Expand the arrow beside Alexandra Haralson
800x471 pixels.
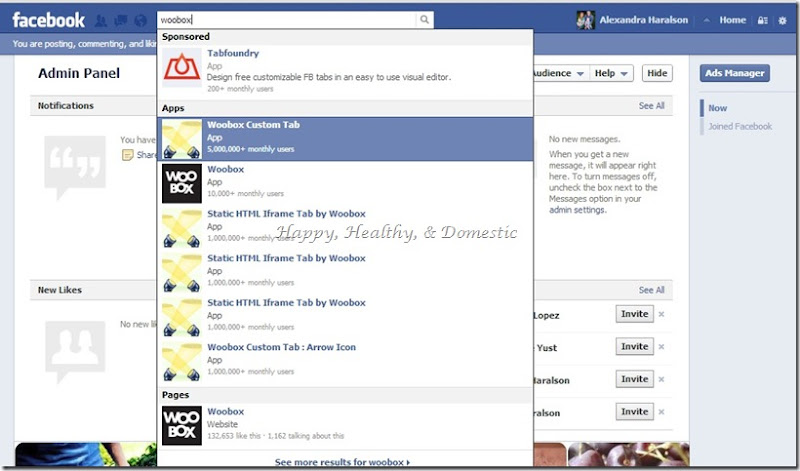point(707,20)
